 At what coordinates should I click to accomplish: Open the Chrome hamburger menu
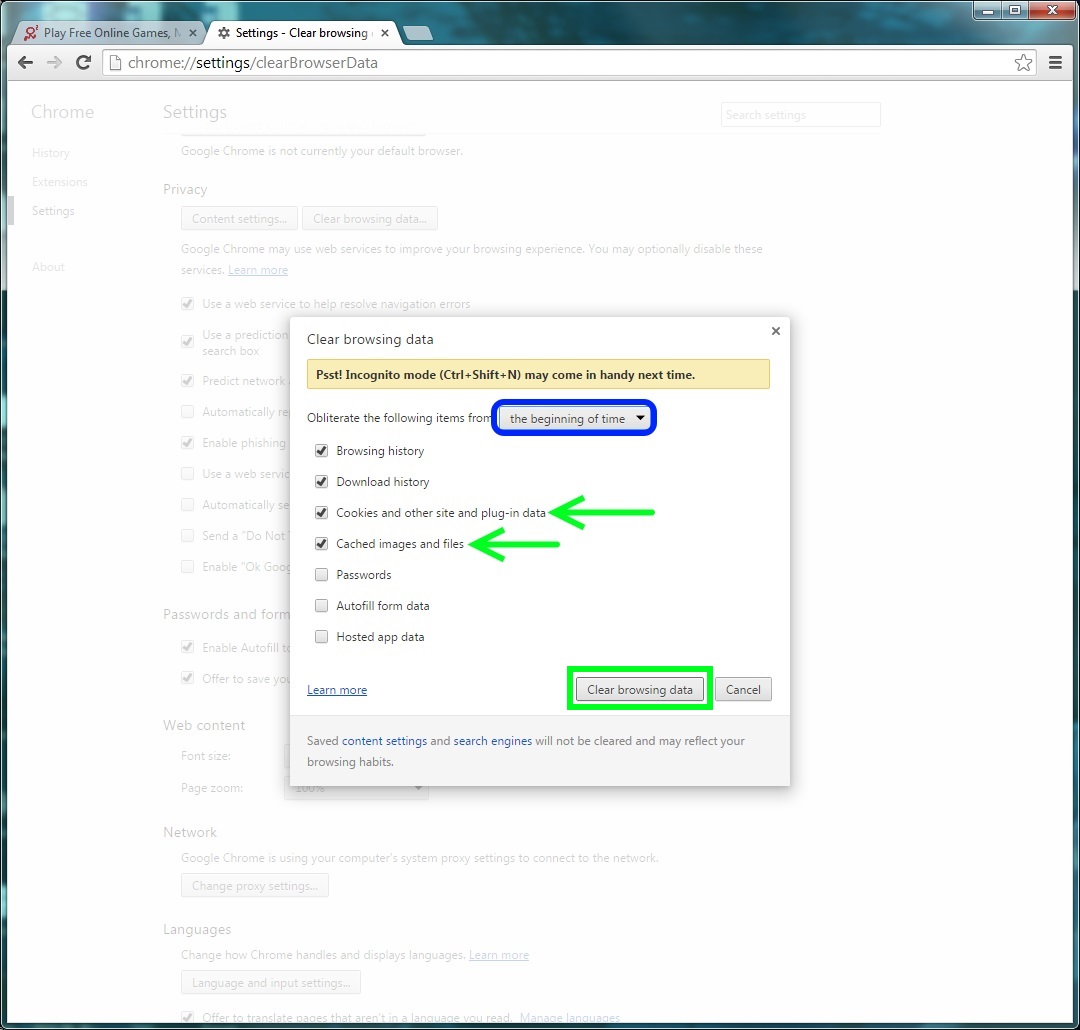(1055, 63)
